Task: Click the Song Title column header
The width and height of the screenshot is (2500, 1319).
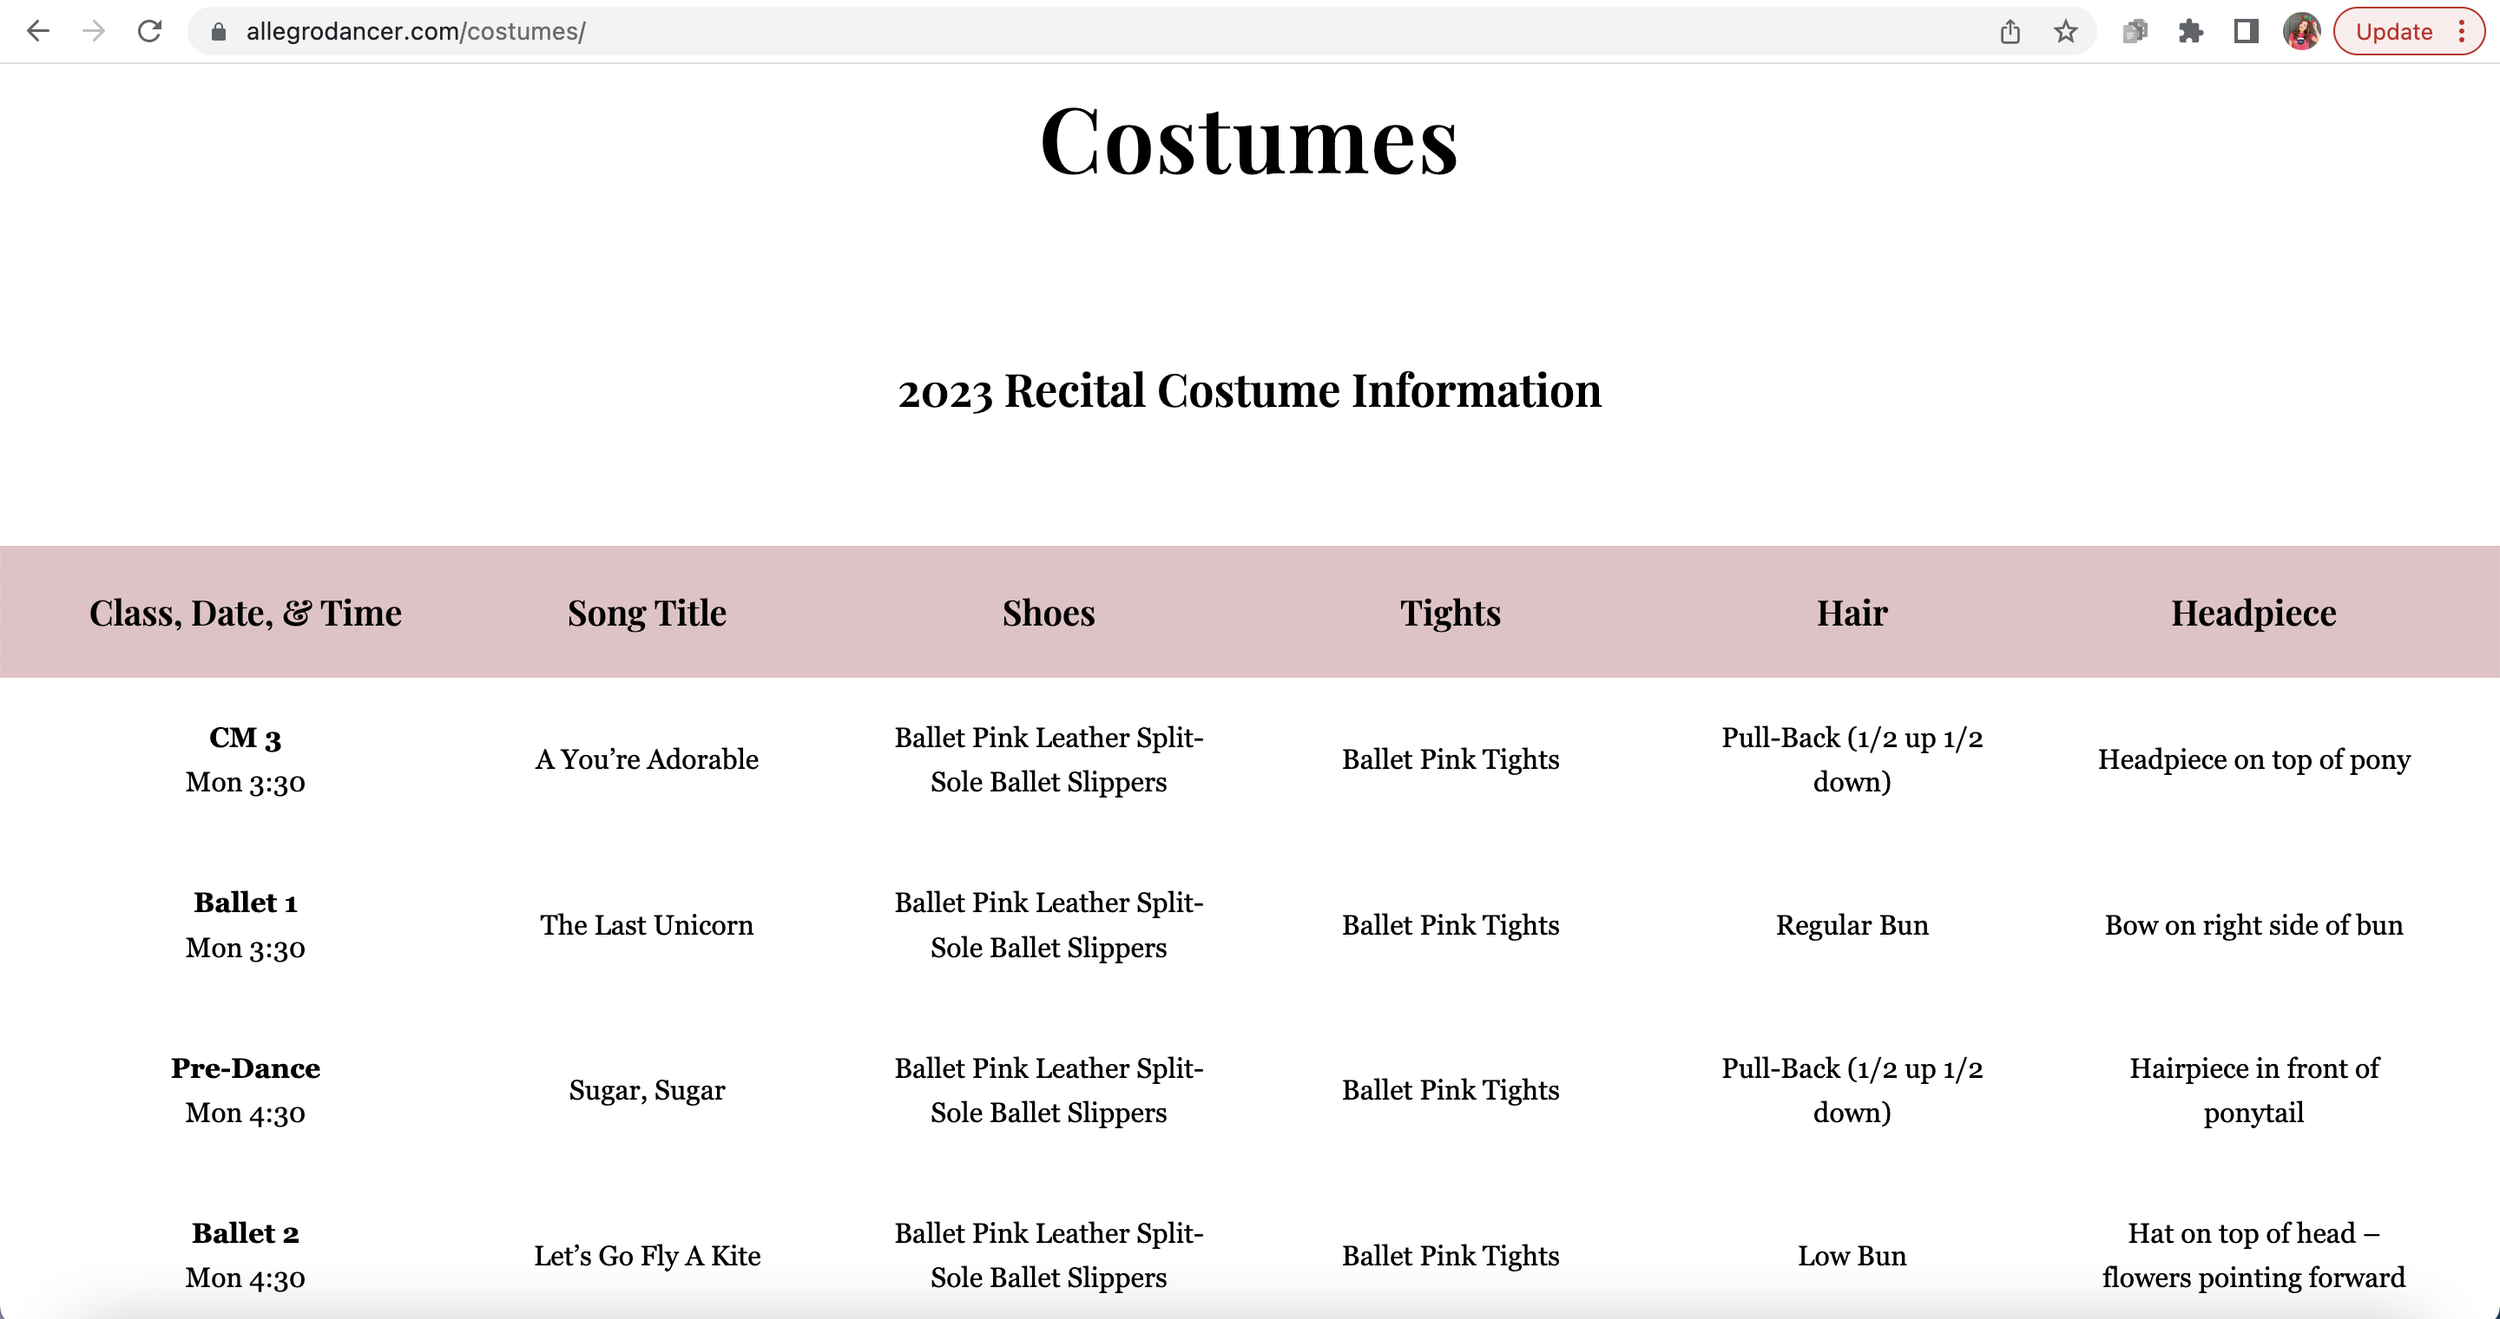Action: pyautogui.click(x=647, y=613)
